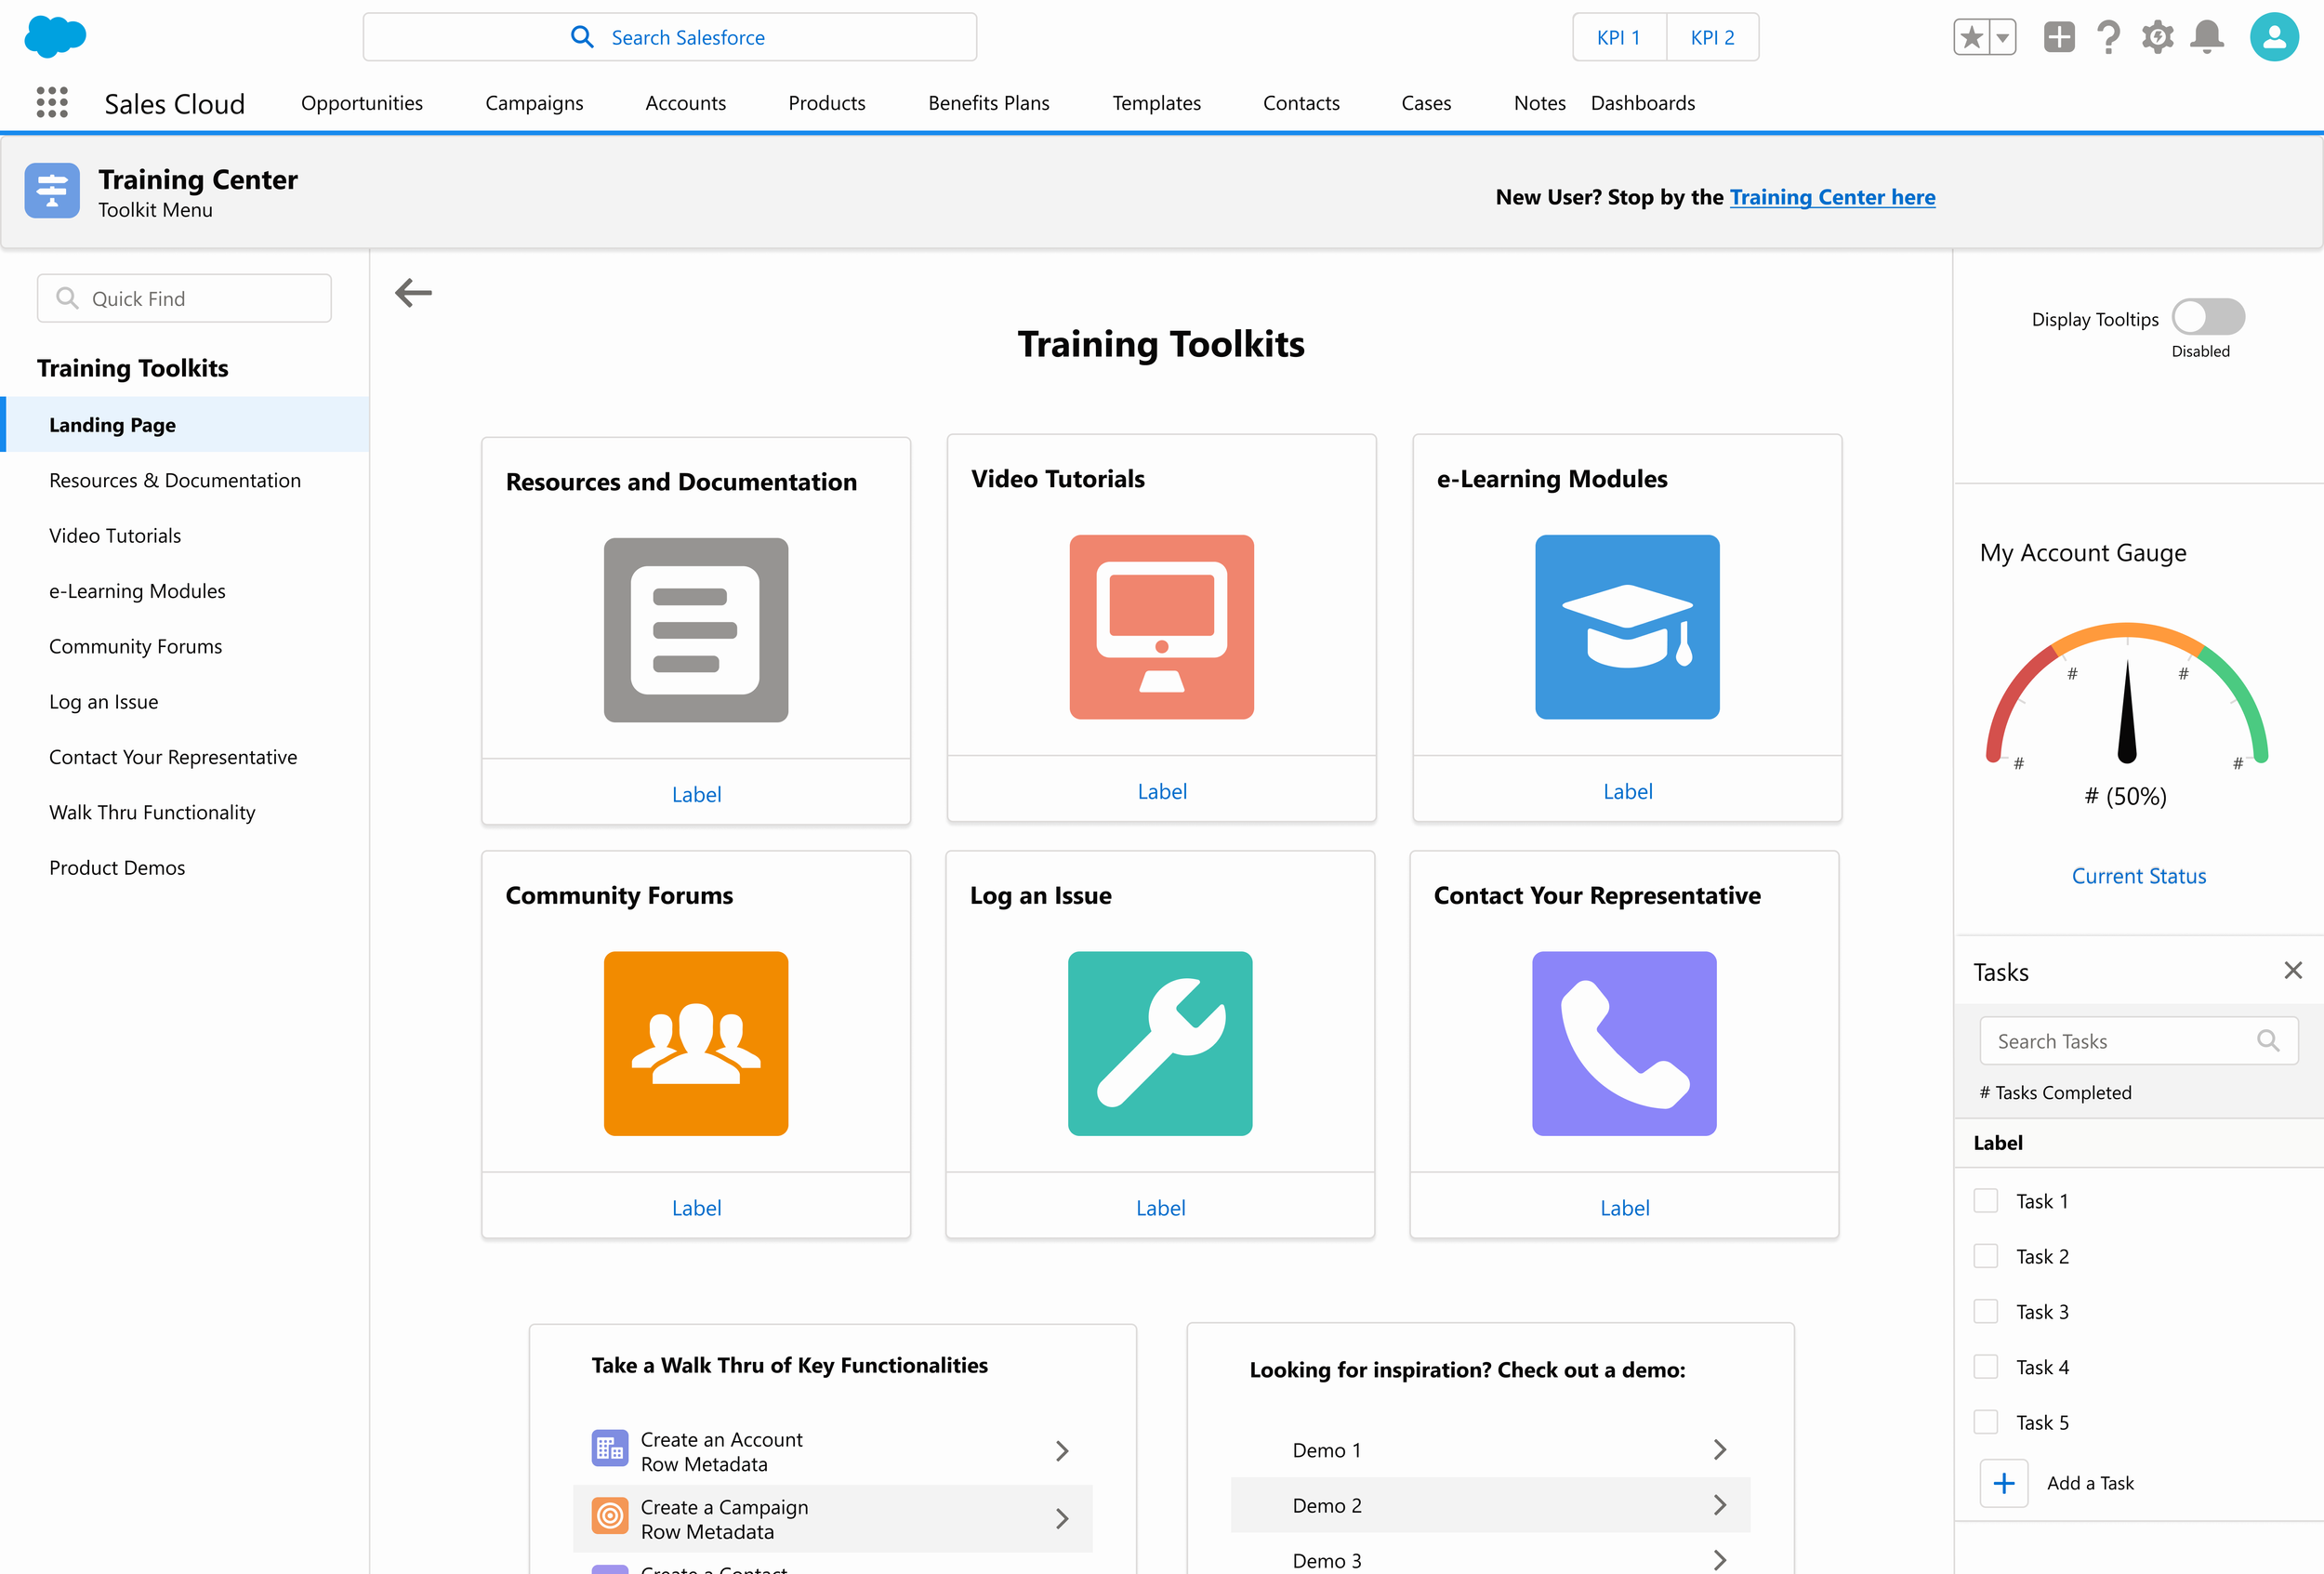Open the App Launcher grid icon
This screenshot has width=2324, height=1574.
pyautogui.click(x=52, y=103)
